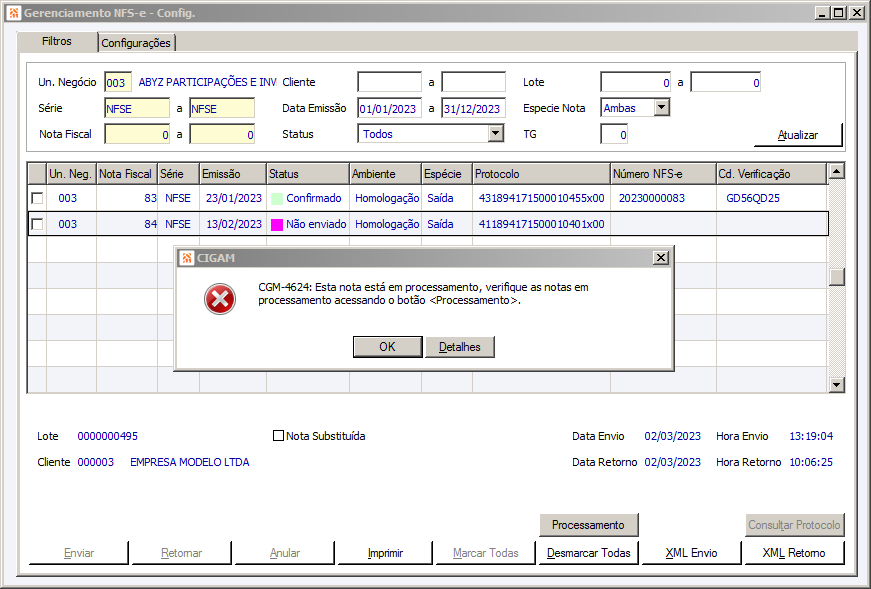
Task: Click the TG field
Action: tap(614, 134)
